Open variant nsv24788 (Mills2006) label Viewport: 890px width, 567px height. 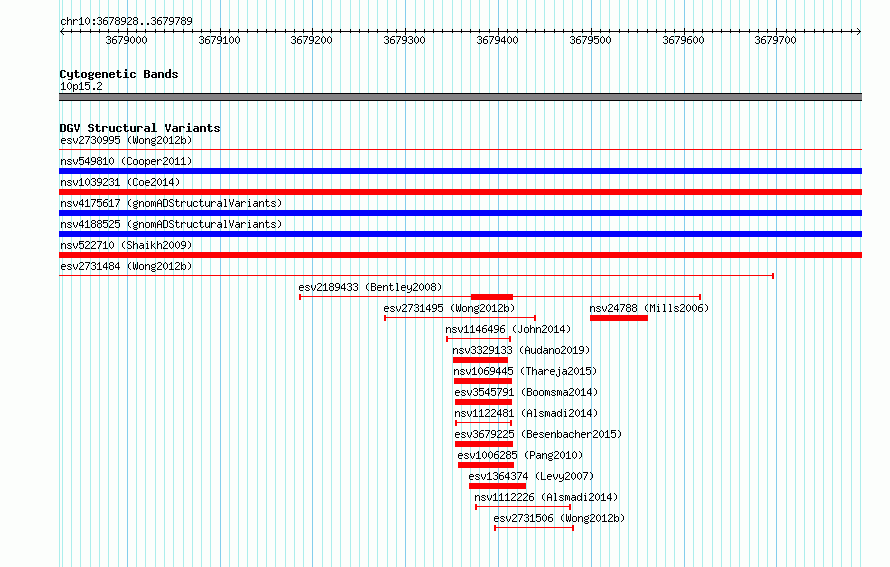[649, 308]
